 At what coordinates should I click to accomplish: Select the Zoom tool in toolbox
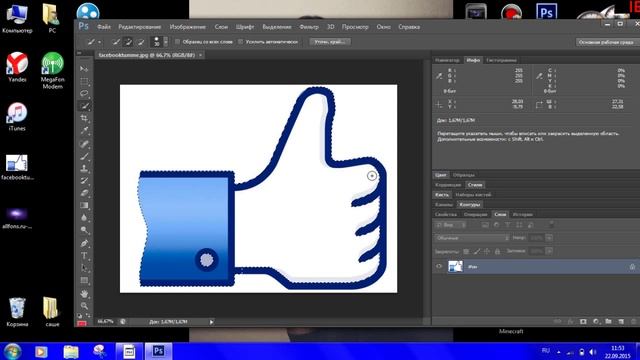84,305
